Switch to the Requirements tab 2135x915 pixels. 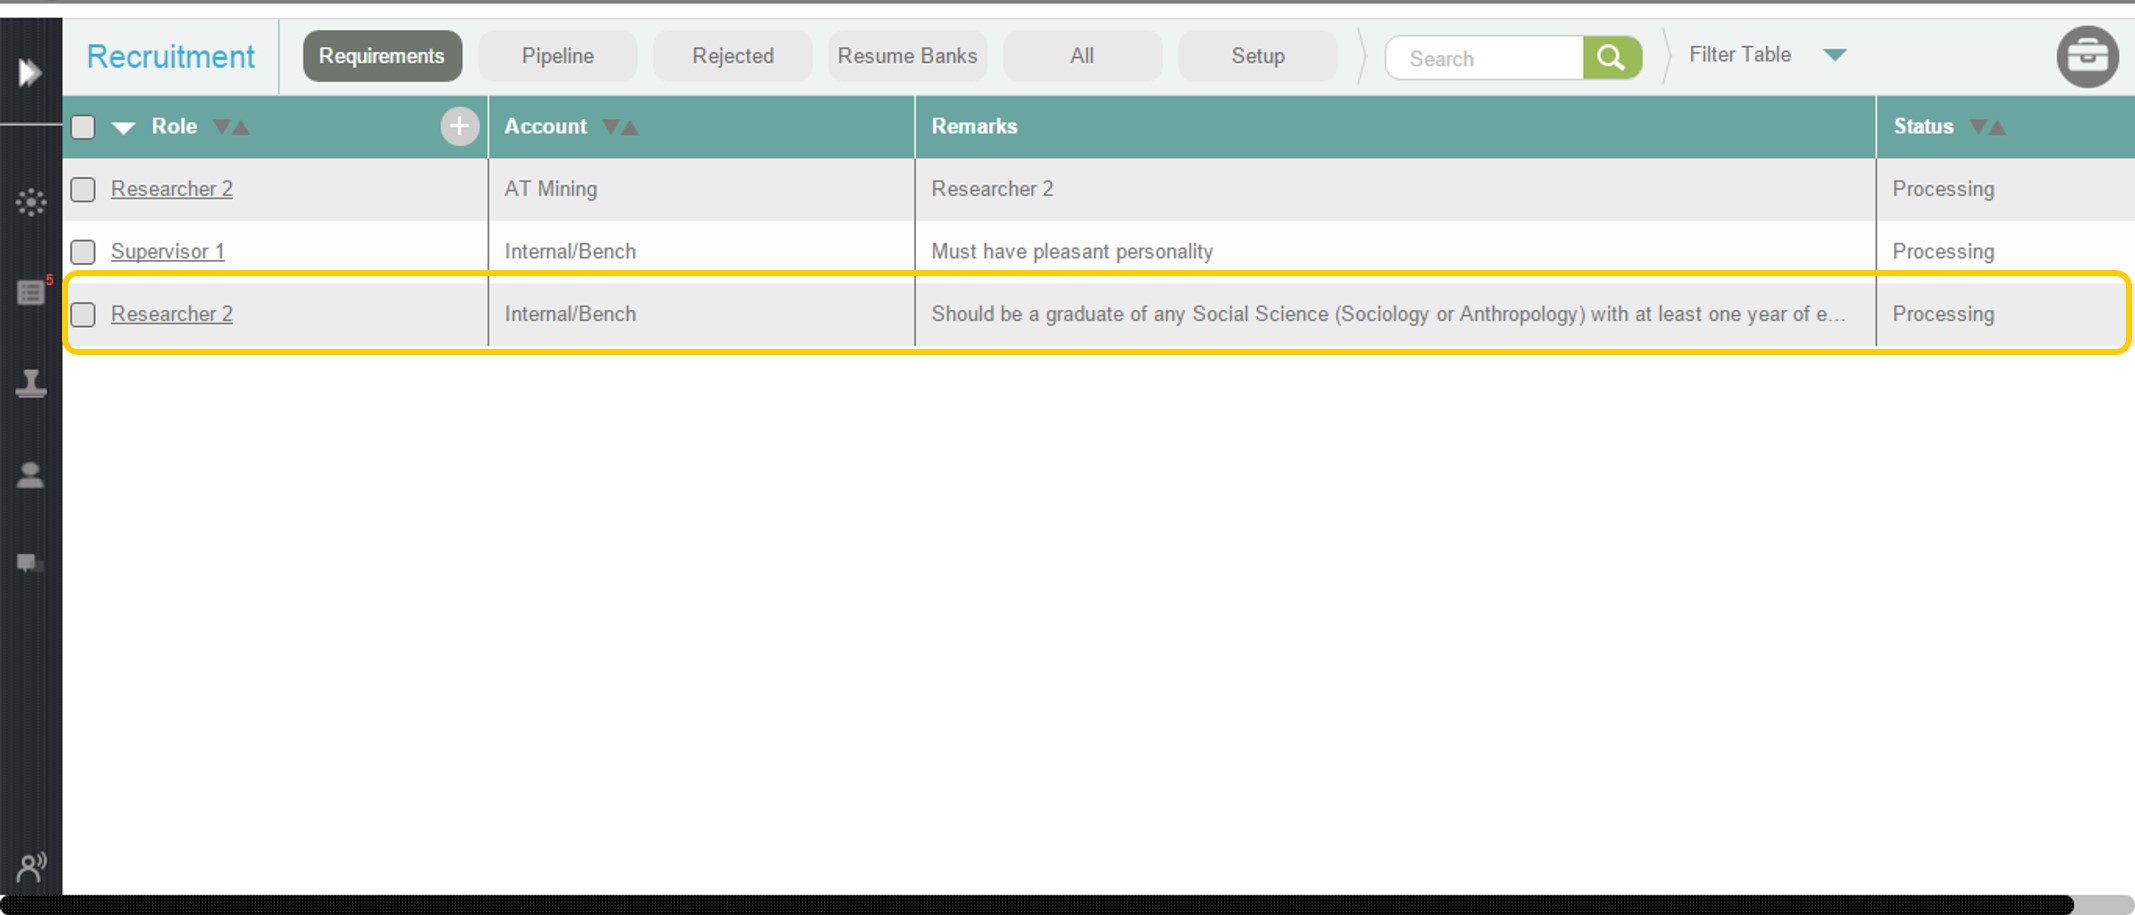click(x=382, y=56)
